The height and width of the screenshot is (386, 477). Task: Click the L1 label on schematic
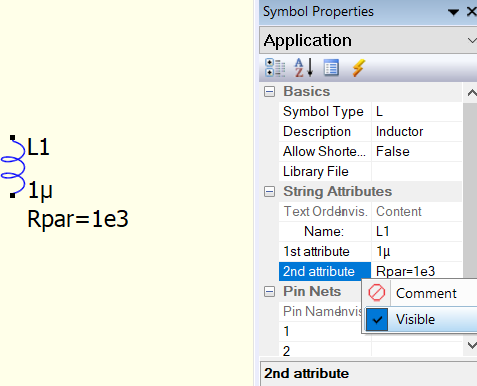[x=39, y=147]
